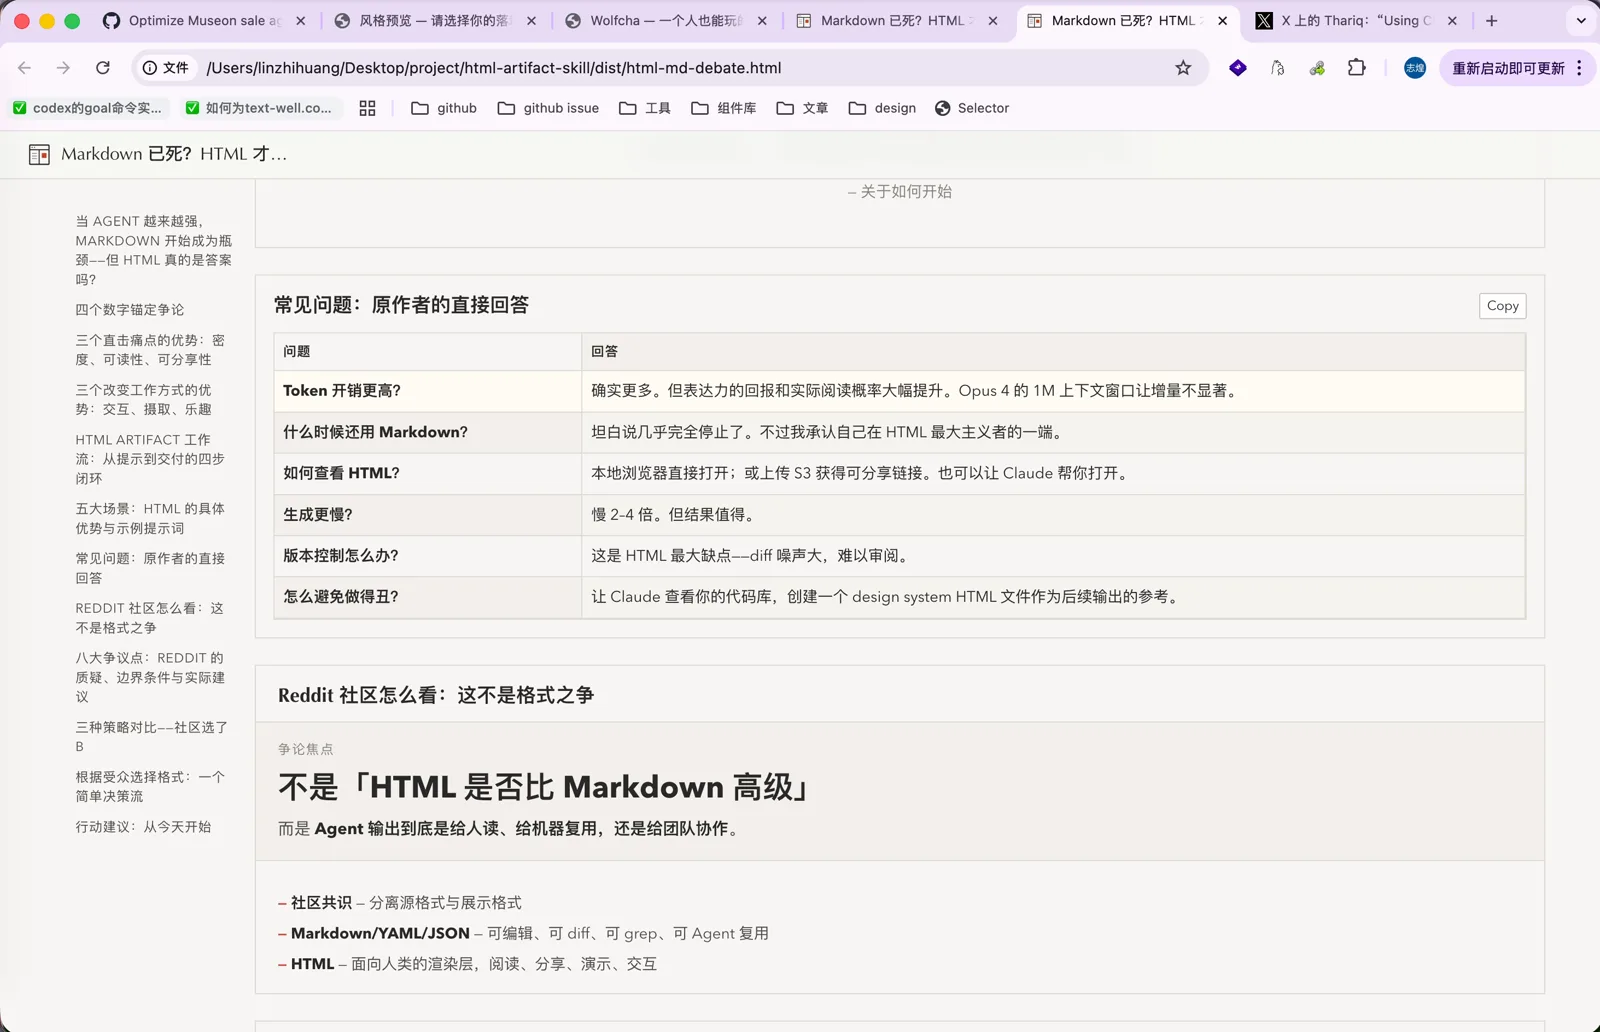The height and width of the screenshot is (1032, 1600).
Task: Expand the tab search chevron
Action: click(1581, 20)
